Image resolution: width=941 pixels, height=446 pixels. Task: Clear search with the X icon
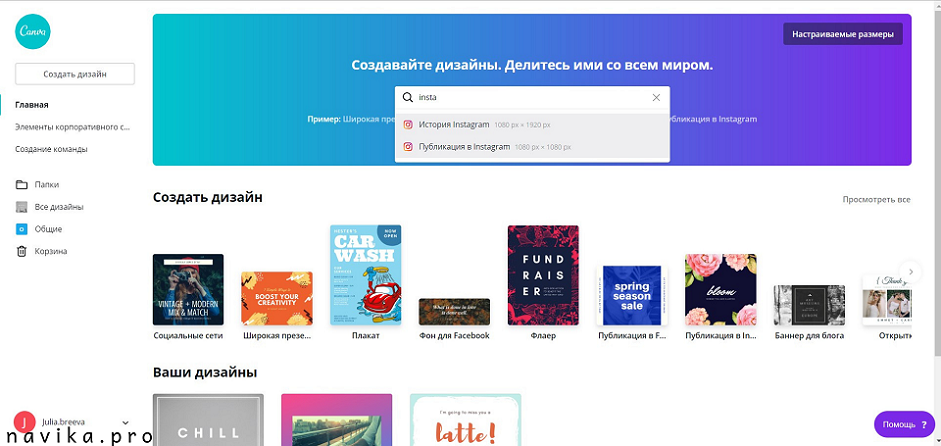656,98
